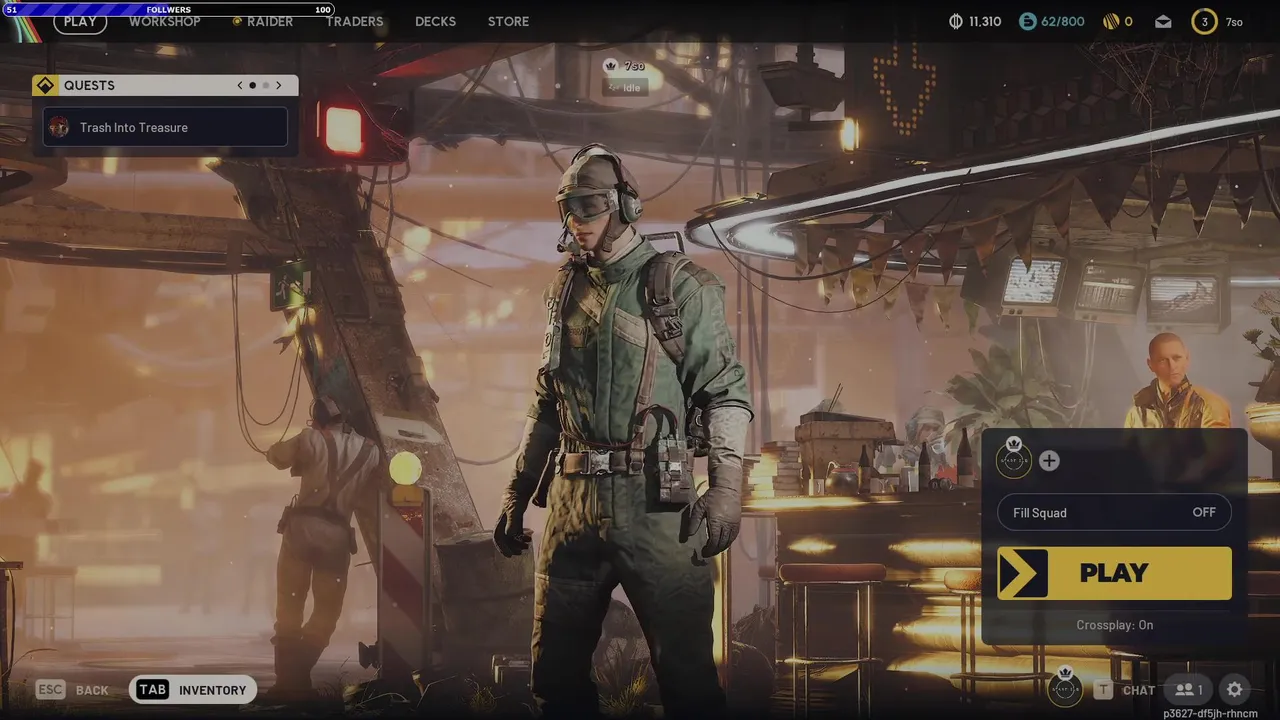The height and width of the screenshot is (720, 1280).
Task: Click the 62/800 token count
Action: click(x=1063, y=21)
